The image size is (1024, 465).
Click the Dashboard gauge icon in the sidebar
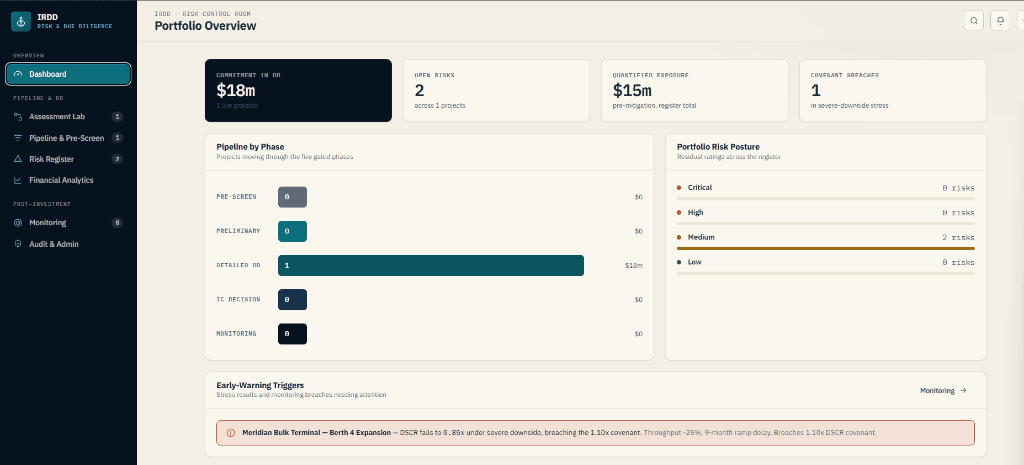[x=18, y=74]
